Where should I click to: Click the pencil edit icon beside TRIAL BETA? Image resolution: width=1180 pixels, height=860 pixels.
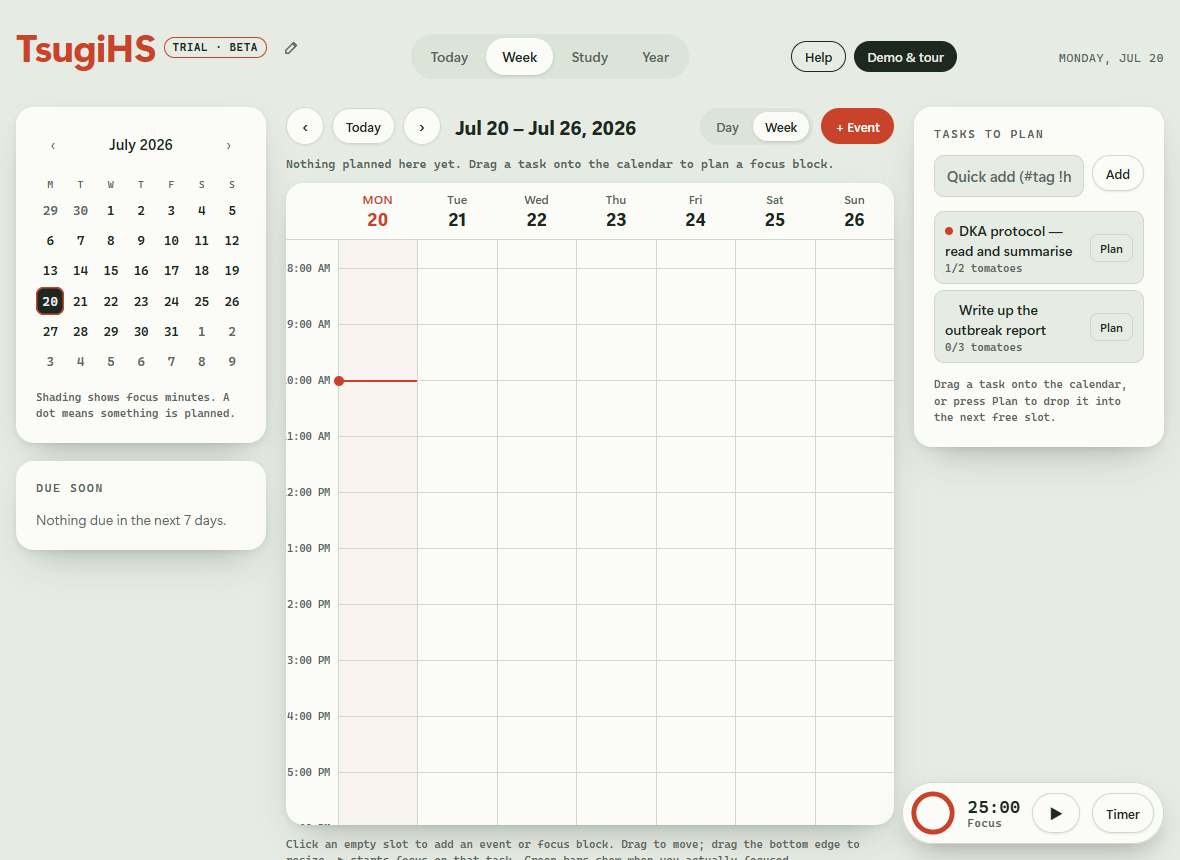(291, 48)
